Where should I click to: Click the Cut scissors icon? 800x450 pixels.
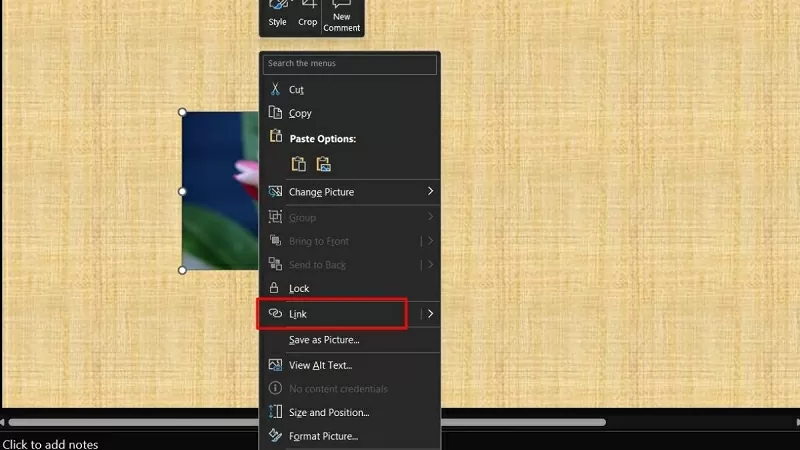tap(275, 89)
